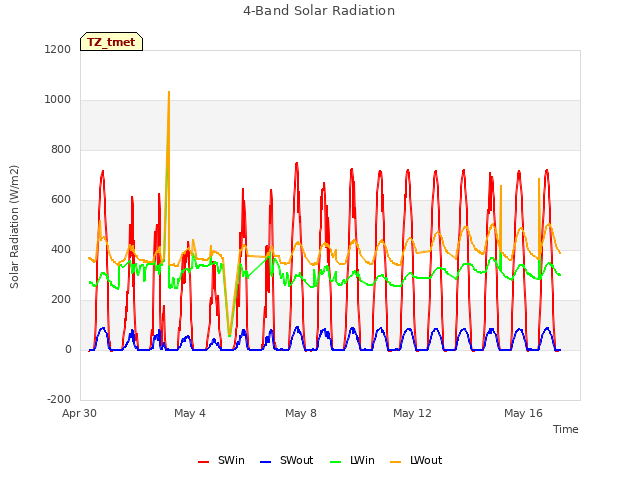
Task: Click the 0 y-axis tick label
Action: pos(68,349)
